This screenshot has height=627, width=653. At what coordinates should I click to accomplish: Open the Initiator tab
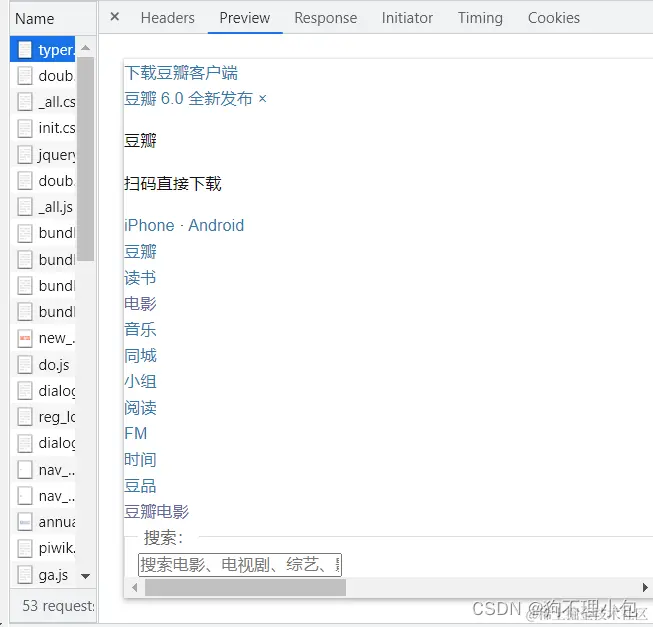407,18
